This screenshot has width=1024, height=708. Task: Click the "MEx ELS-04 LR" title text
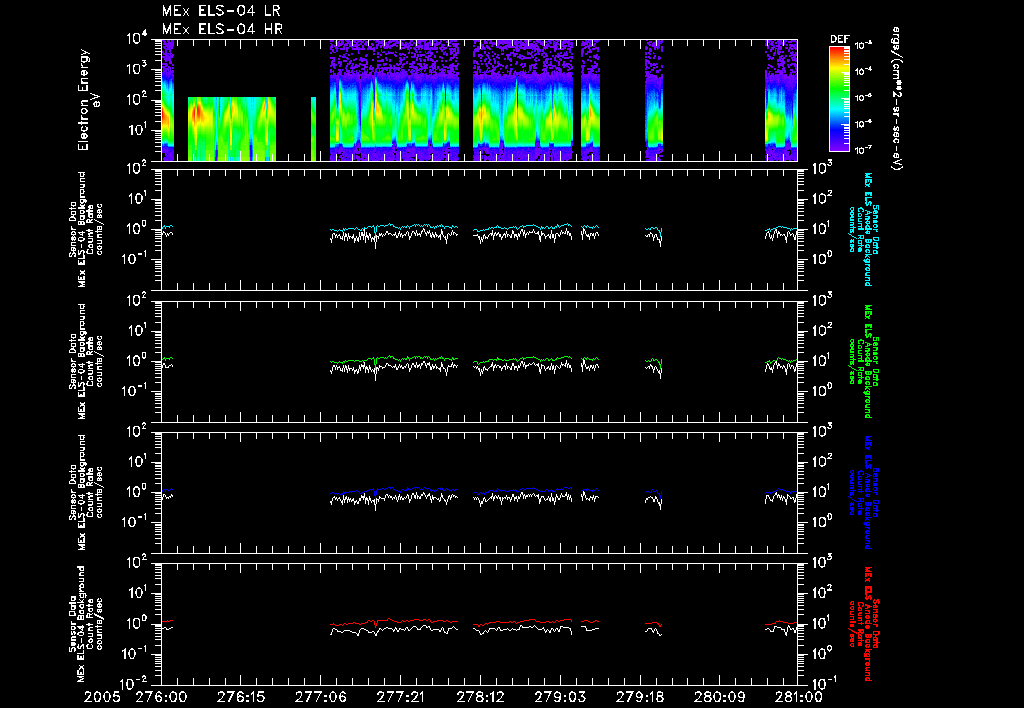click(221, 11)
